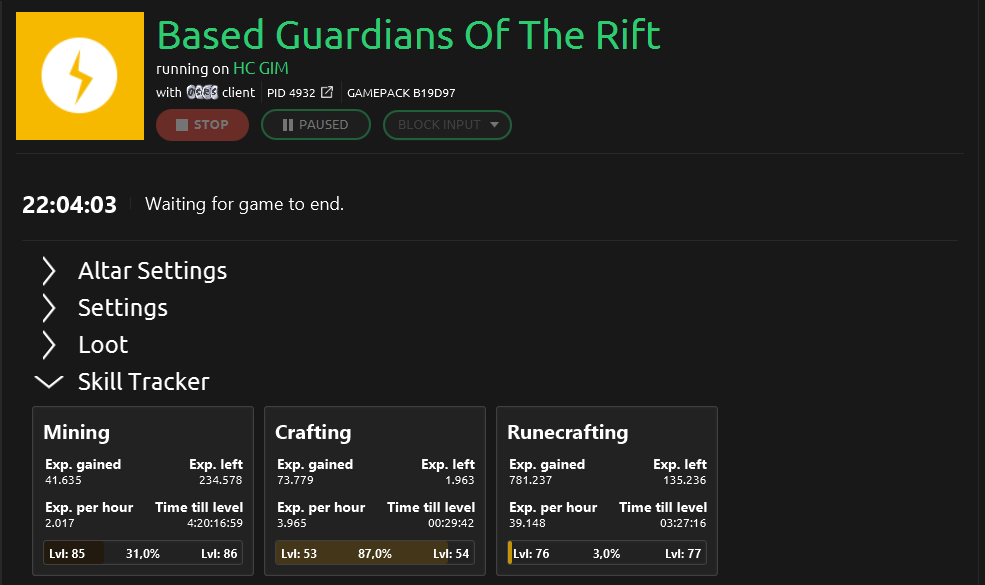
Task: Click the HC GIM account link
Action: [x=258, y=68]
